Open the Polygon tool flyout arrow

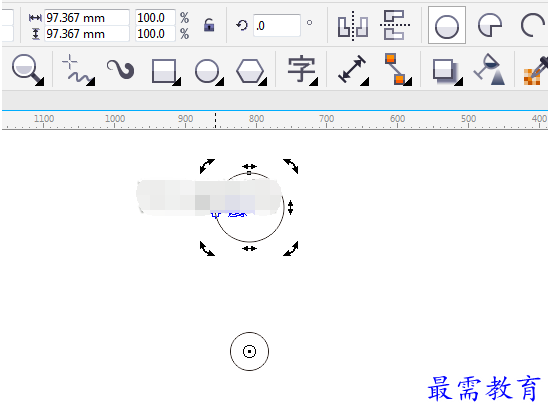click(263, 82)
